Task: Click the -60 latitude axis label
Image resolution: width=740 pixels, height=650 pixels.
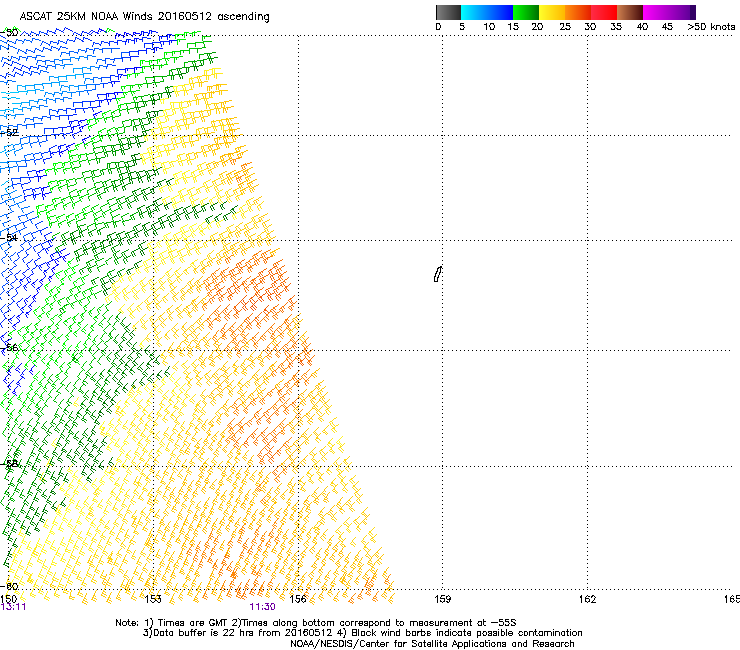Action: pyautogui.click(x=9, y=586)
